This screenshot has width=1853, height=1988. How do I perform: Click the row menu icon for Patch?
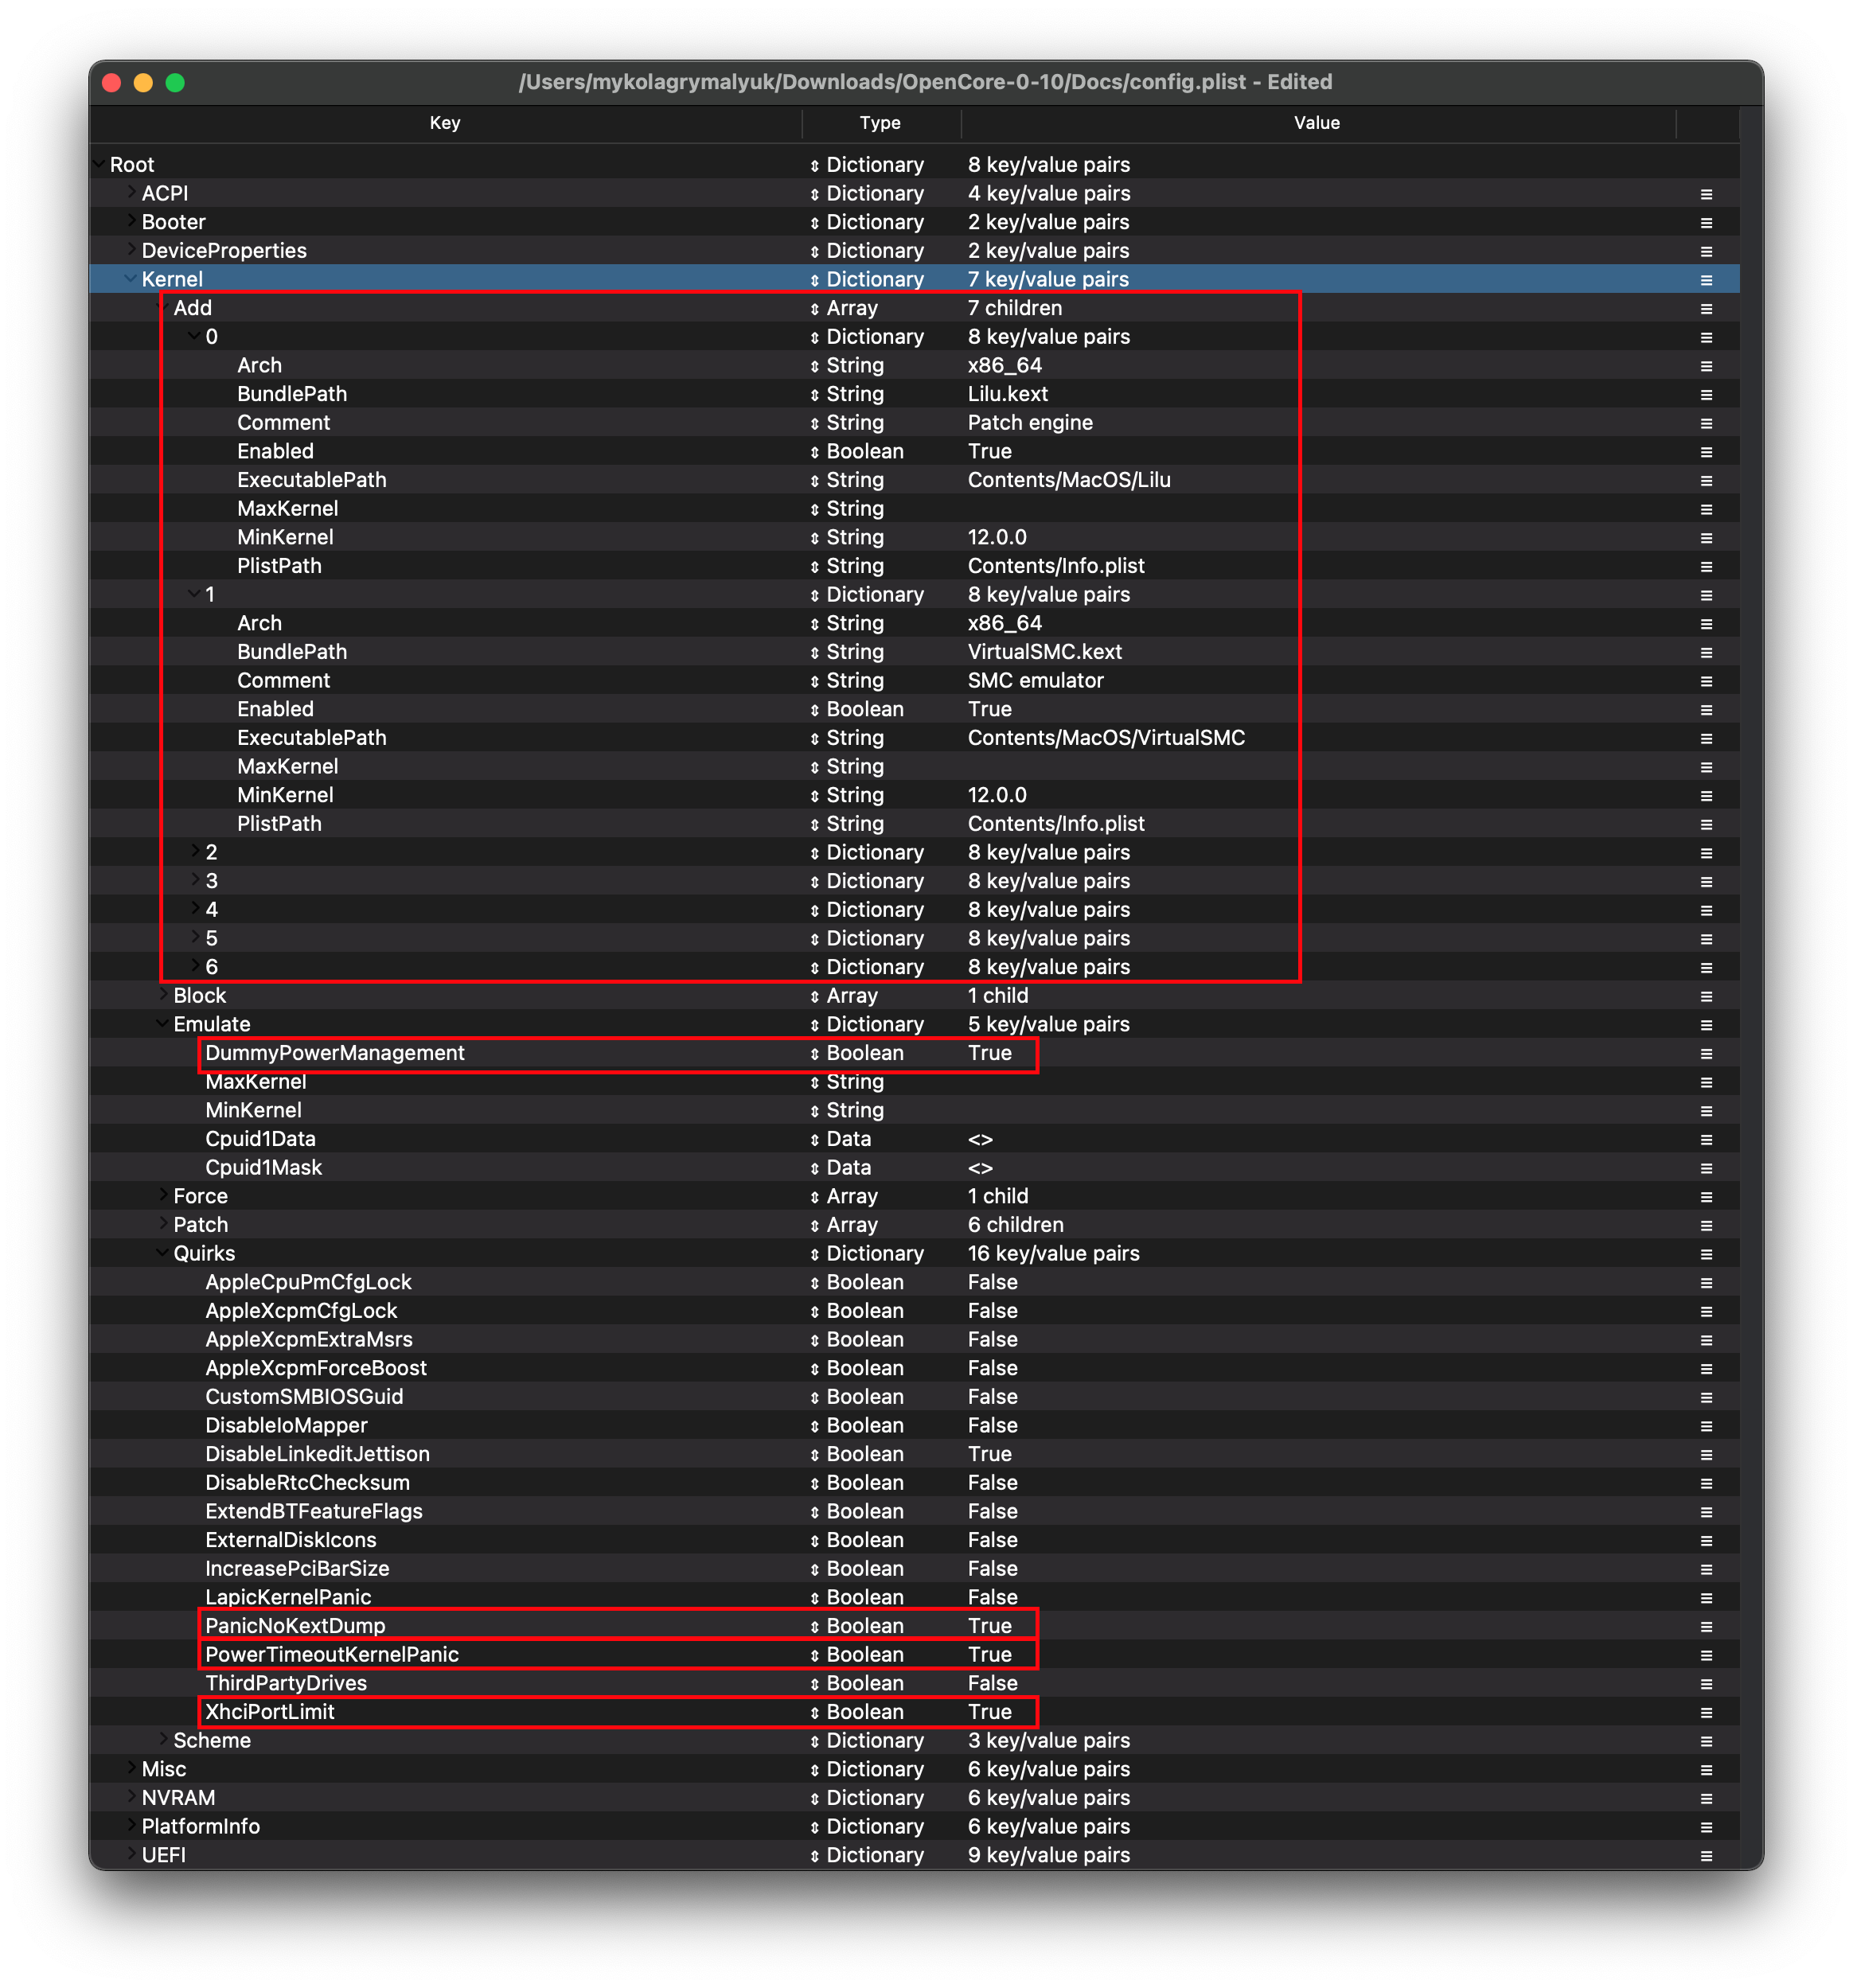1706,1226
